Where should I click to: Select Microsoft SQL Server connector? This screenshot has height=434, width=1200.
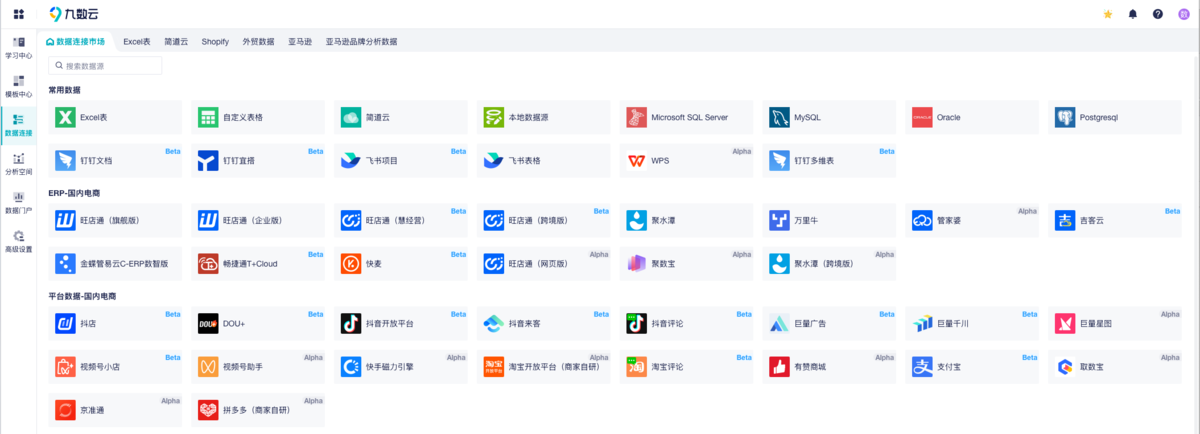(688, 117)
